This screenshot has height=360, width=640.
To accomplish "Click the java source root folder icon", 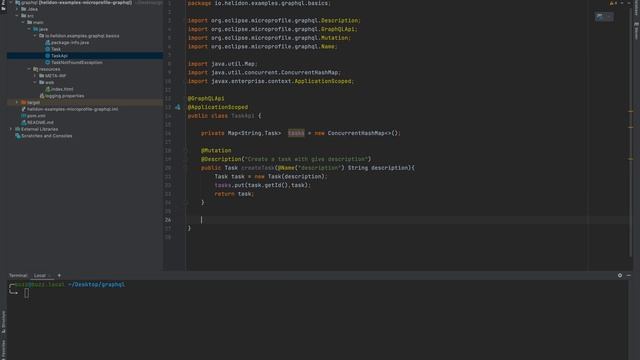I will pyautogui.click(x=36, y=29).
